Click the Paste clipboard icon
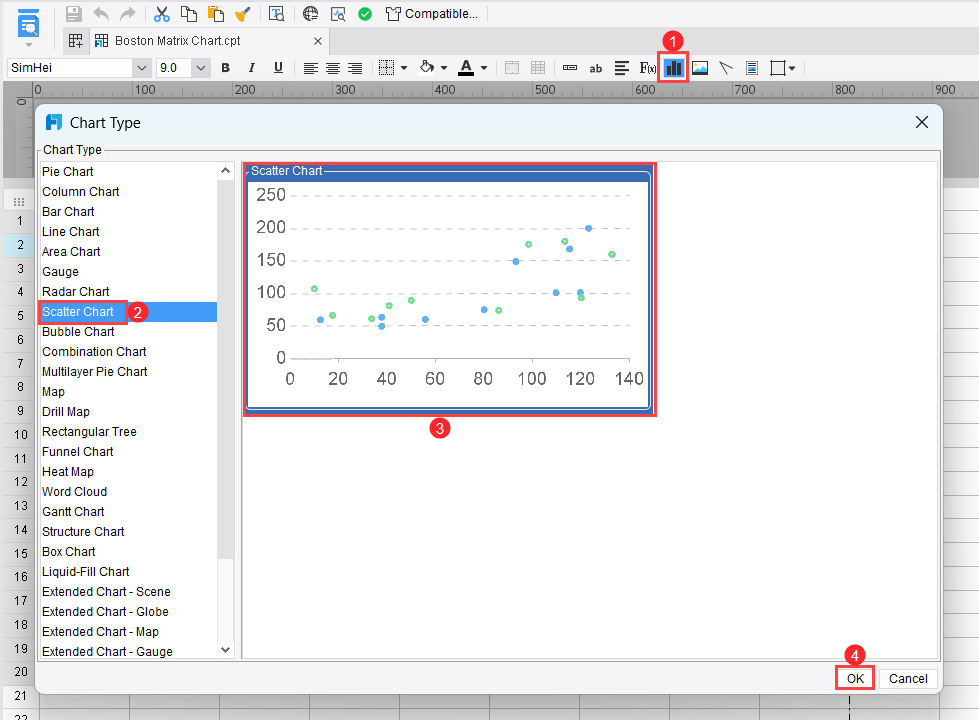The width and height of the screenshot is (979, 720). pyautogui.click(x=215, y=14)
